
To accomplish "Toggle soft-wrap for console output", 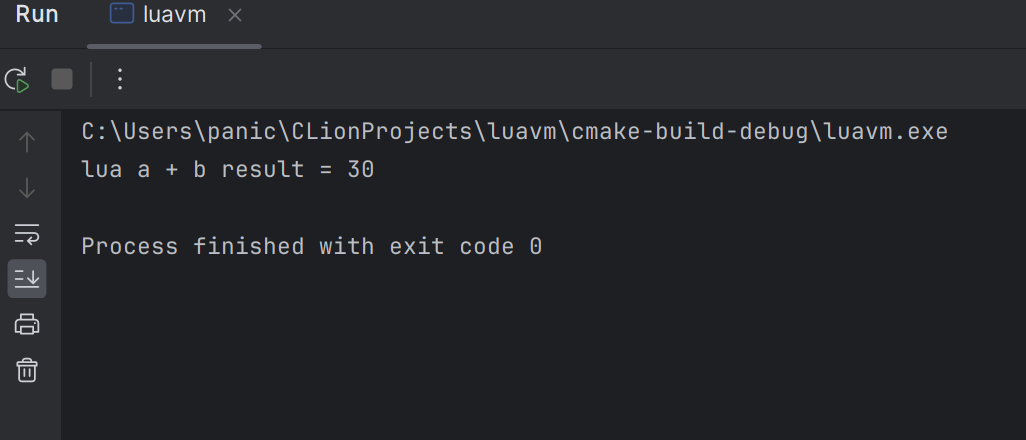I will coord(27,234).
